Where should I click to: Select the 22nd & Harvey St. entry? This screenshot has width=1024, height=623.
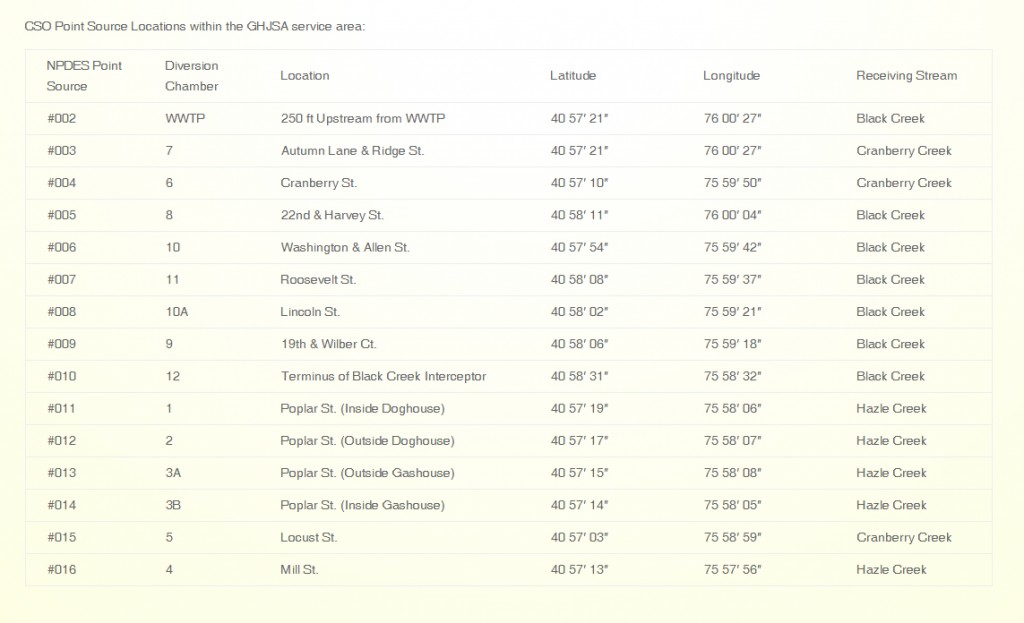pyautogui.click(x=332, y=215)
